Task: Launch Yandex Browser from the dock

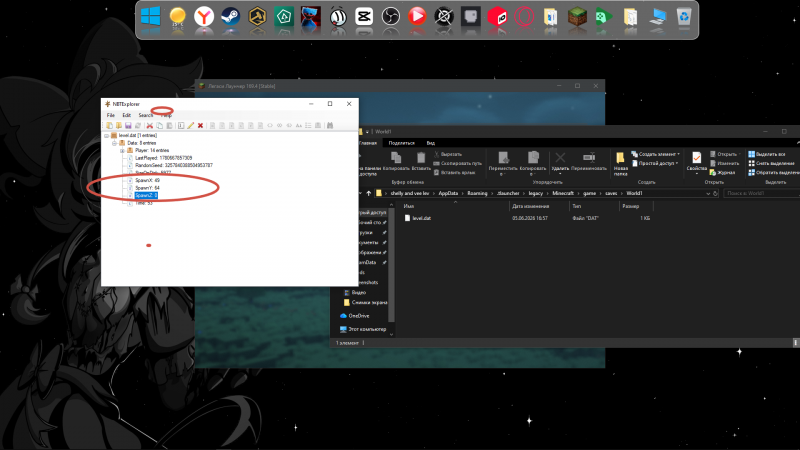Action: 204,17
